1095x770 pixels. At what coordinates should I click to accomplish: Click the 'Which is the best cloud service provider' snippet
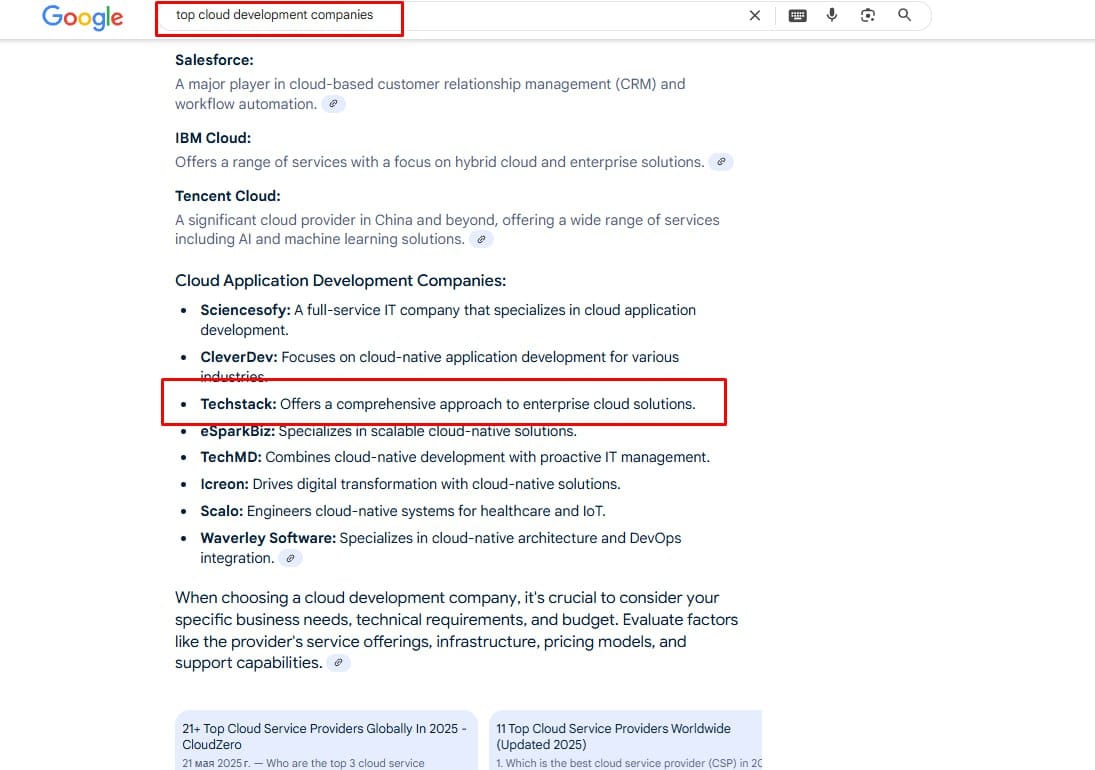coord(629,763)
